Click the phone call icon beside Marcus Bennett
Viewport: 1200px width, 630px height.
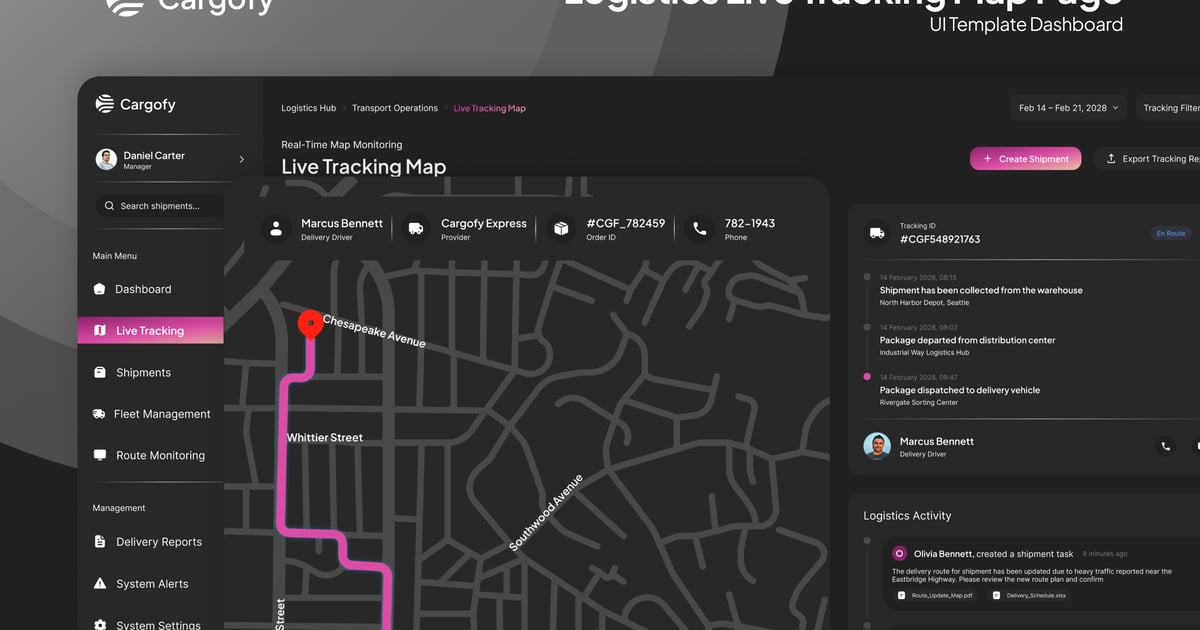(1165, 447)
